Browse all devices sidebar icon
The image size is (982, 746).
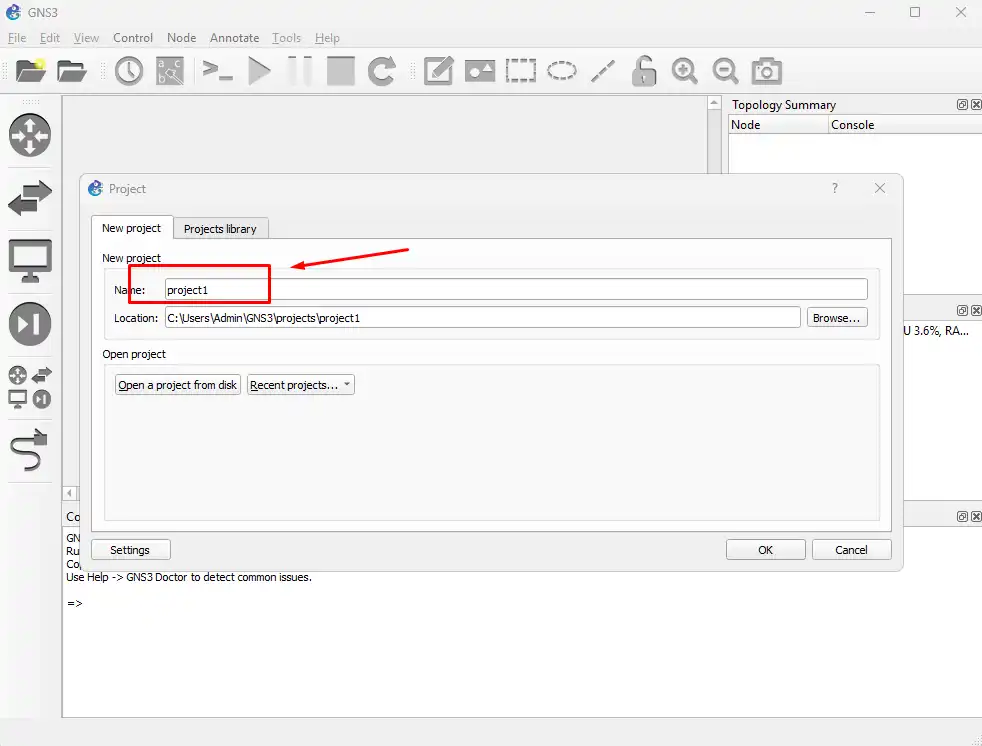[x=30, y=387]
